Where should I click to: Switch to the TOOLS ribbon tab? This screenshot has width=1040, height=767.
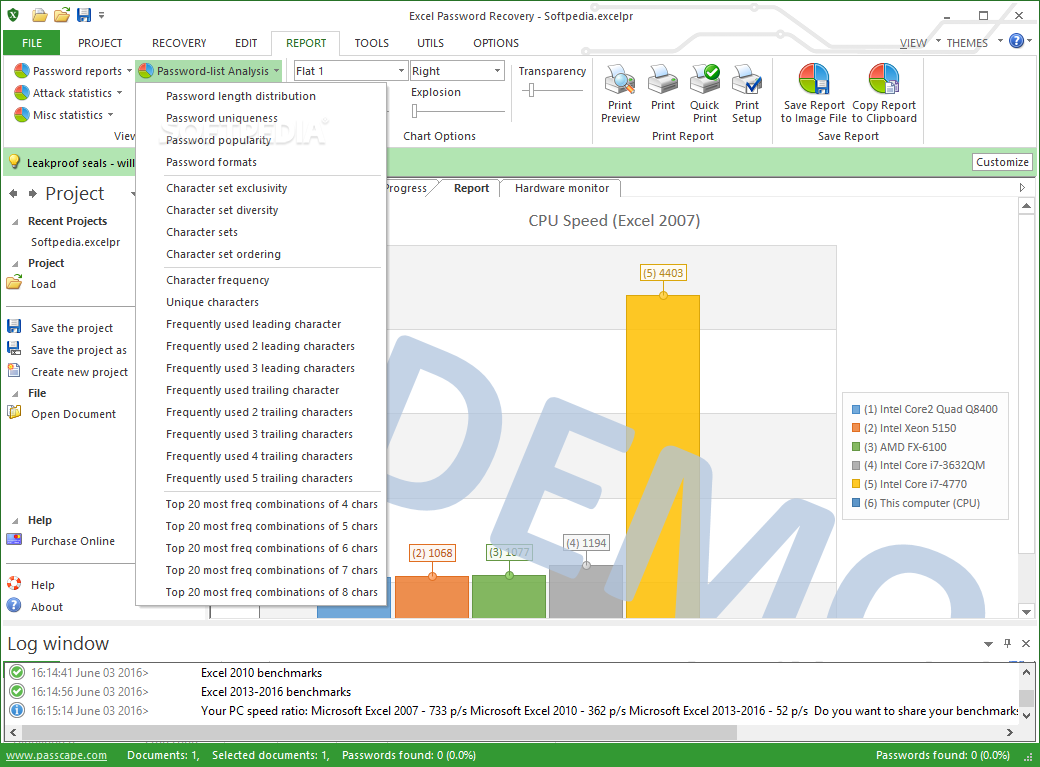[371, 43]
